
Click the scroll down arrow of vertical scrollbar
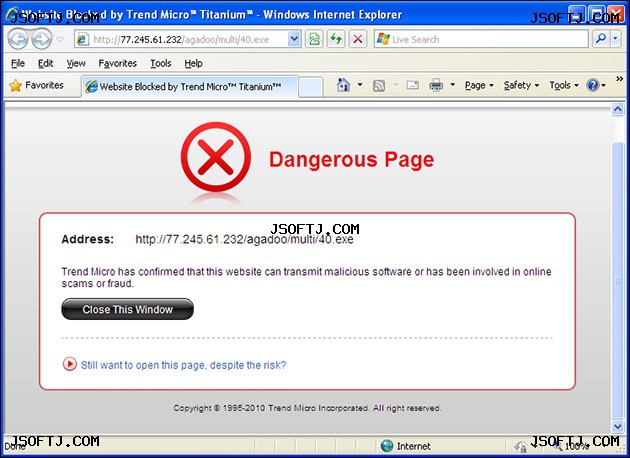[618, 426]
